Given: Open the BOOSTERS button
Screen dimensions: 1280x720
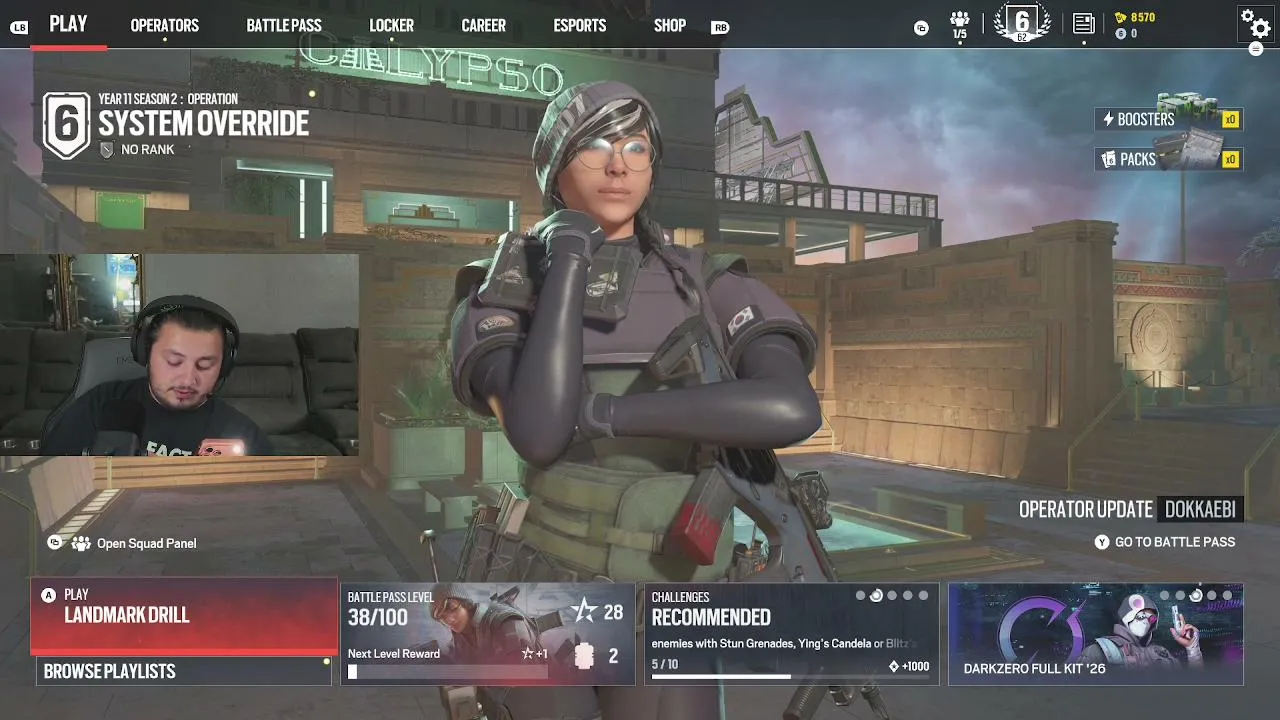Looking at the screenshot, I should point(1168,120).
